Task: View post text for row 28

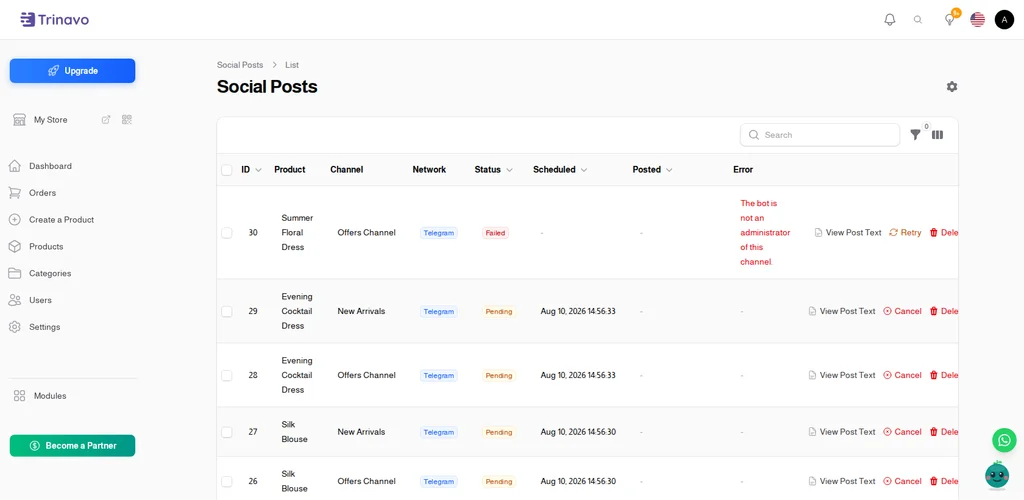Action: point(842,375)
